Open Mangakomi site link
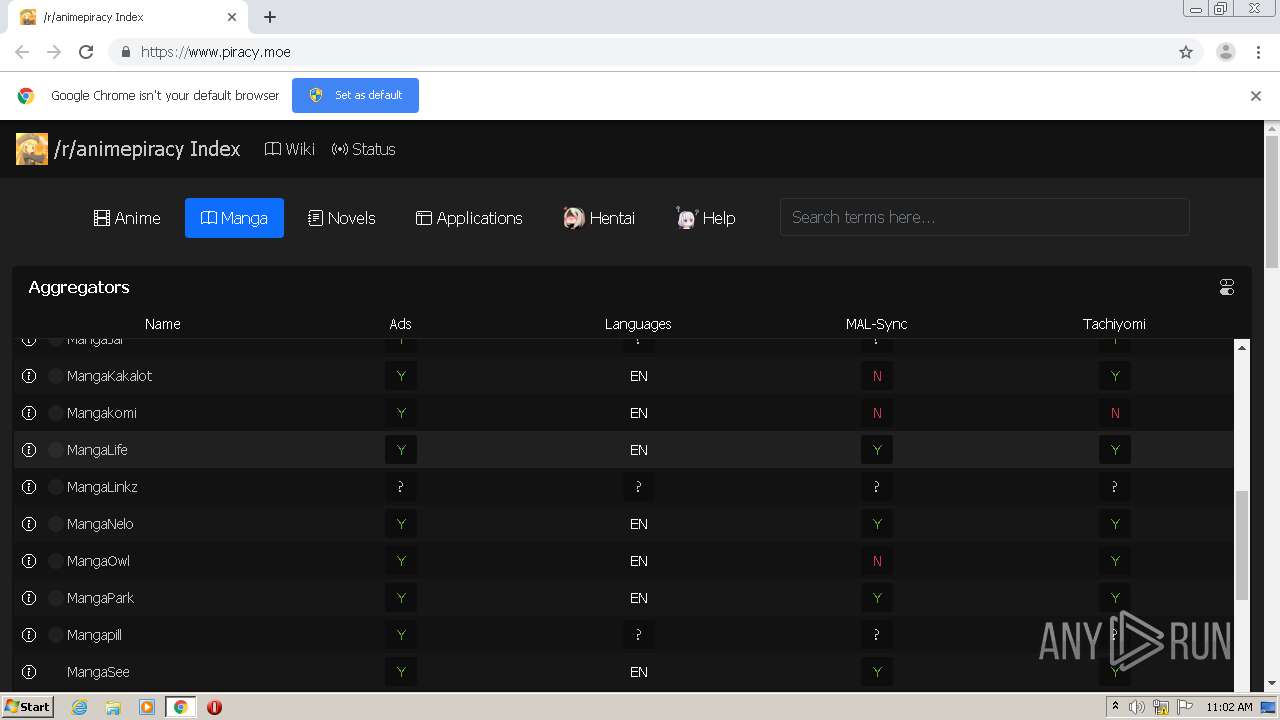 [102, 413]
